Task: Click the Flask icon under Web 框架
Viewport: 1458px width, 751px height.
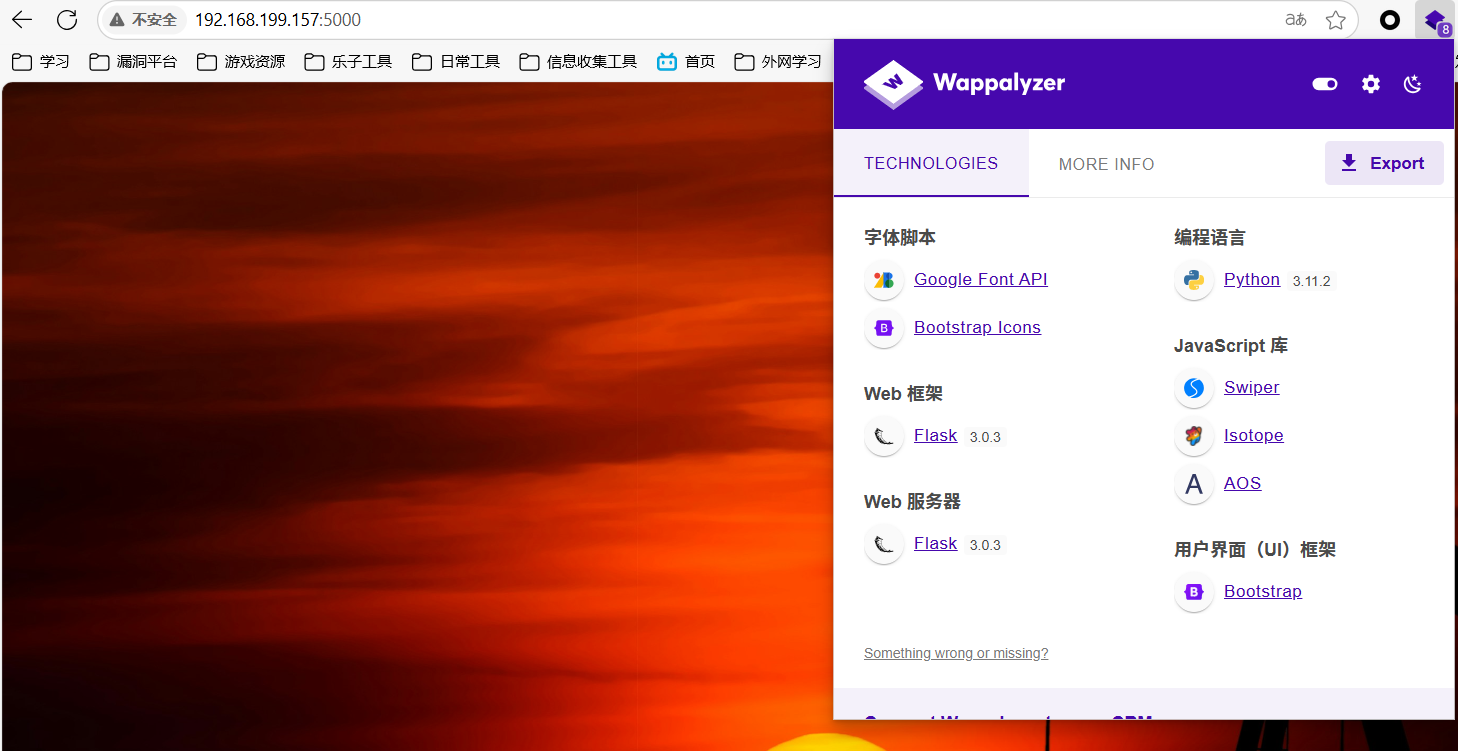Action: click(884, 436)
